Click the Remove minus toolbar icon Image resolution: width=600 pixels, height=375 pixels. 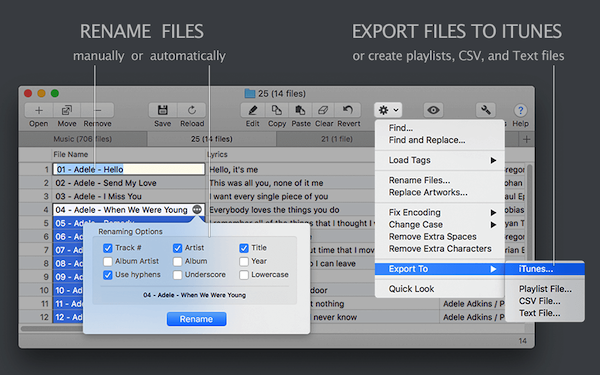point(97,111)
